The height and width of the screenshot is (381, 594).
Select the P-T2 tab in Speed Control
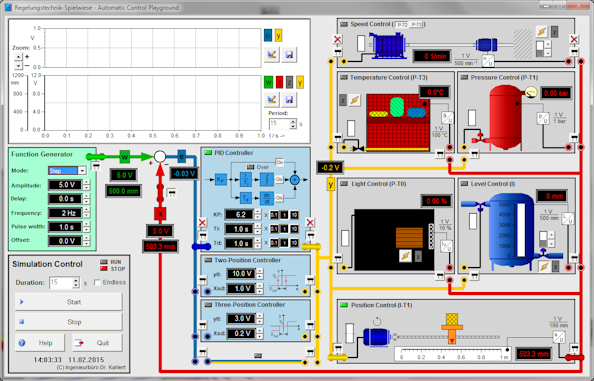click(402, 25)
